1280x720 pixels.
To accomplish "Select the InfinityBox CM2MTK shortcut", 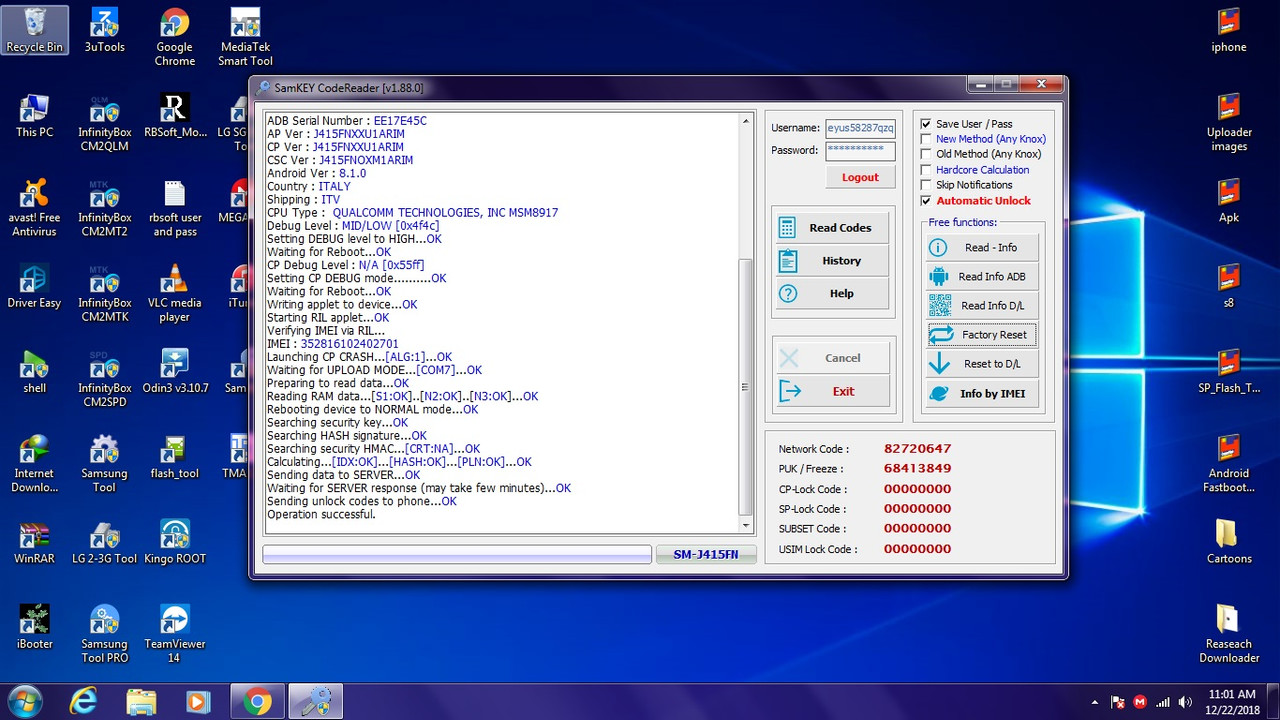I will (105, 293).
